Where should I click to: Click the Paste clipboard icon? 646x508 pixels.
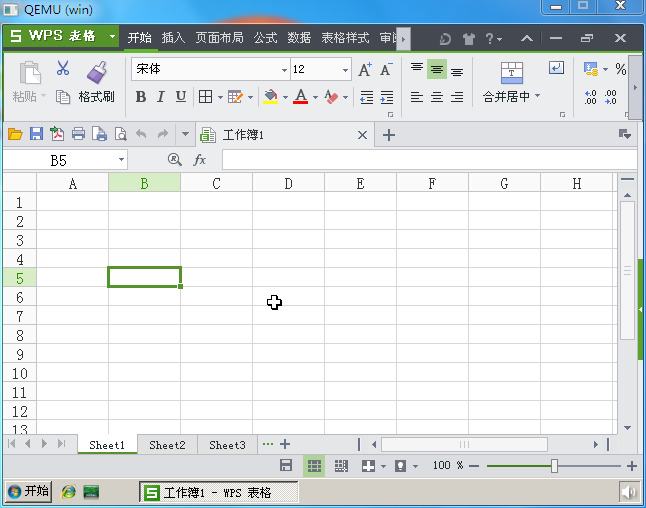30,73
